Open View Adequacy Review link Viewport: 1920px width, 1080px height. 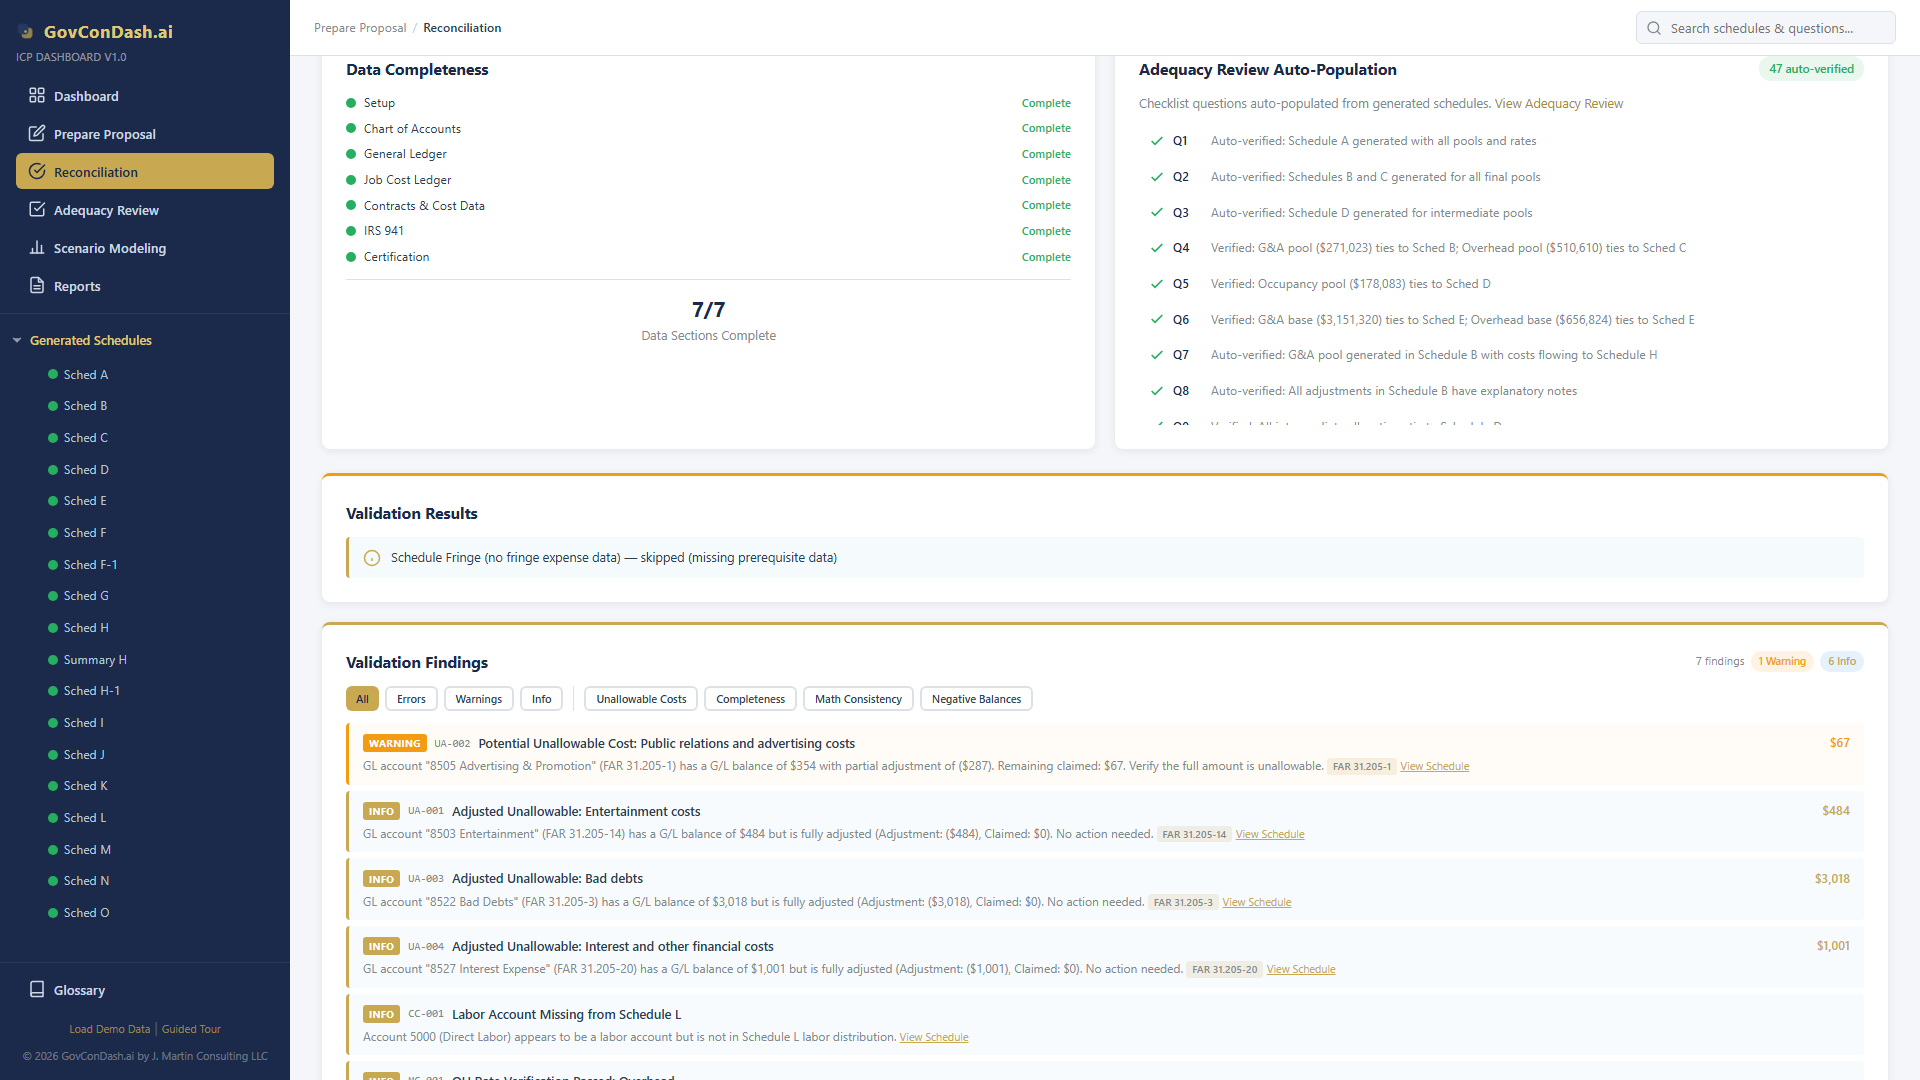[1558, 104]
